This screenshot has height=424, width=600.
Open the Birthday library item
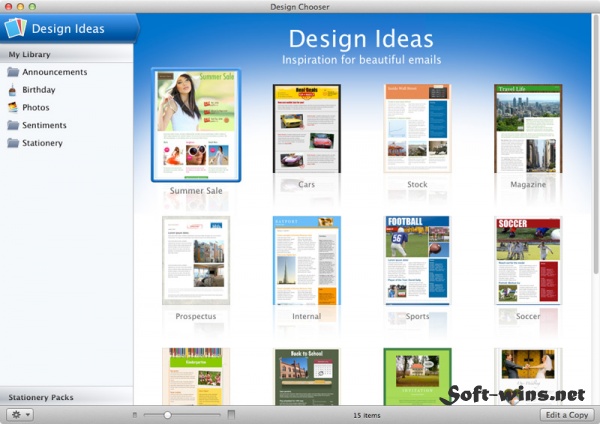tap(67, 90)
